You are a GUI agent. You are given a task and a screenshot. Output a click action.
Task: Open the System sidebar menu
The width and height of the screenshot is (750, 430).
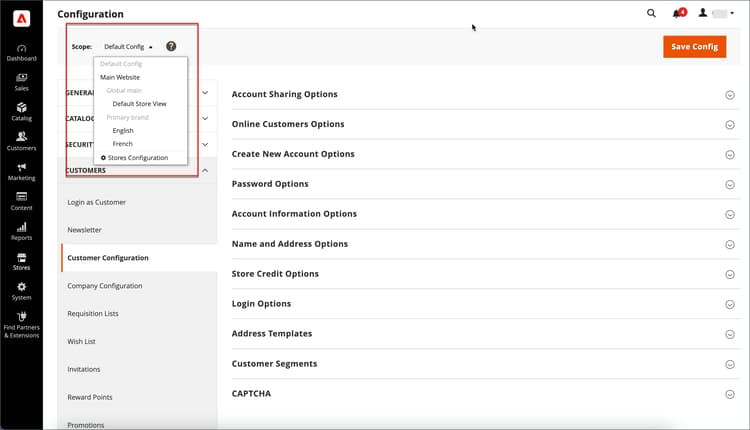22,291
